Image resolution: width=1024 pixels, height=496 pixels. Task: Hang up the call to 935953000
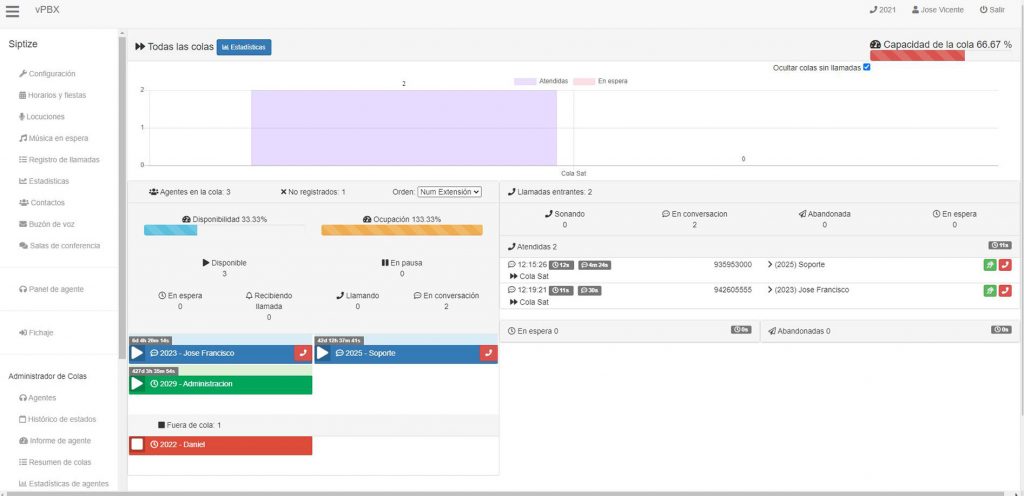coord(1005,265)
